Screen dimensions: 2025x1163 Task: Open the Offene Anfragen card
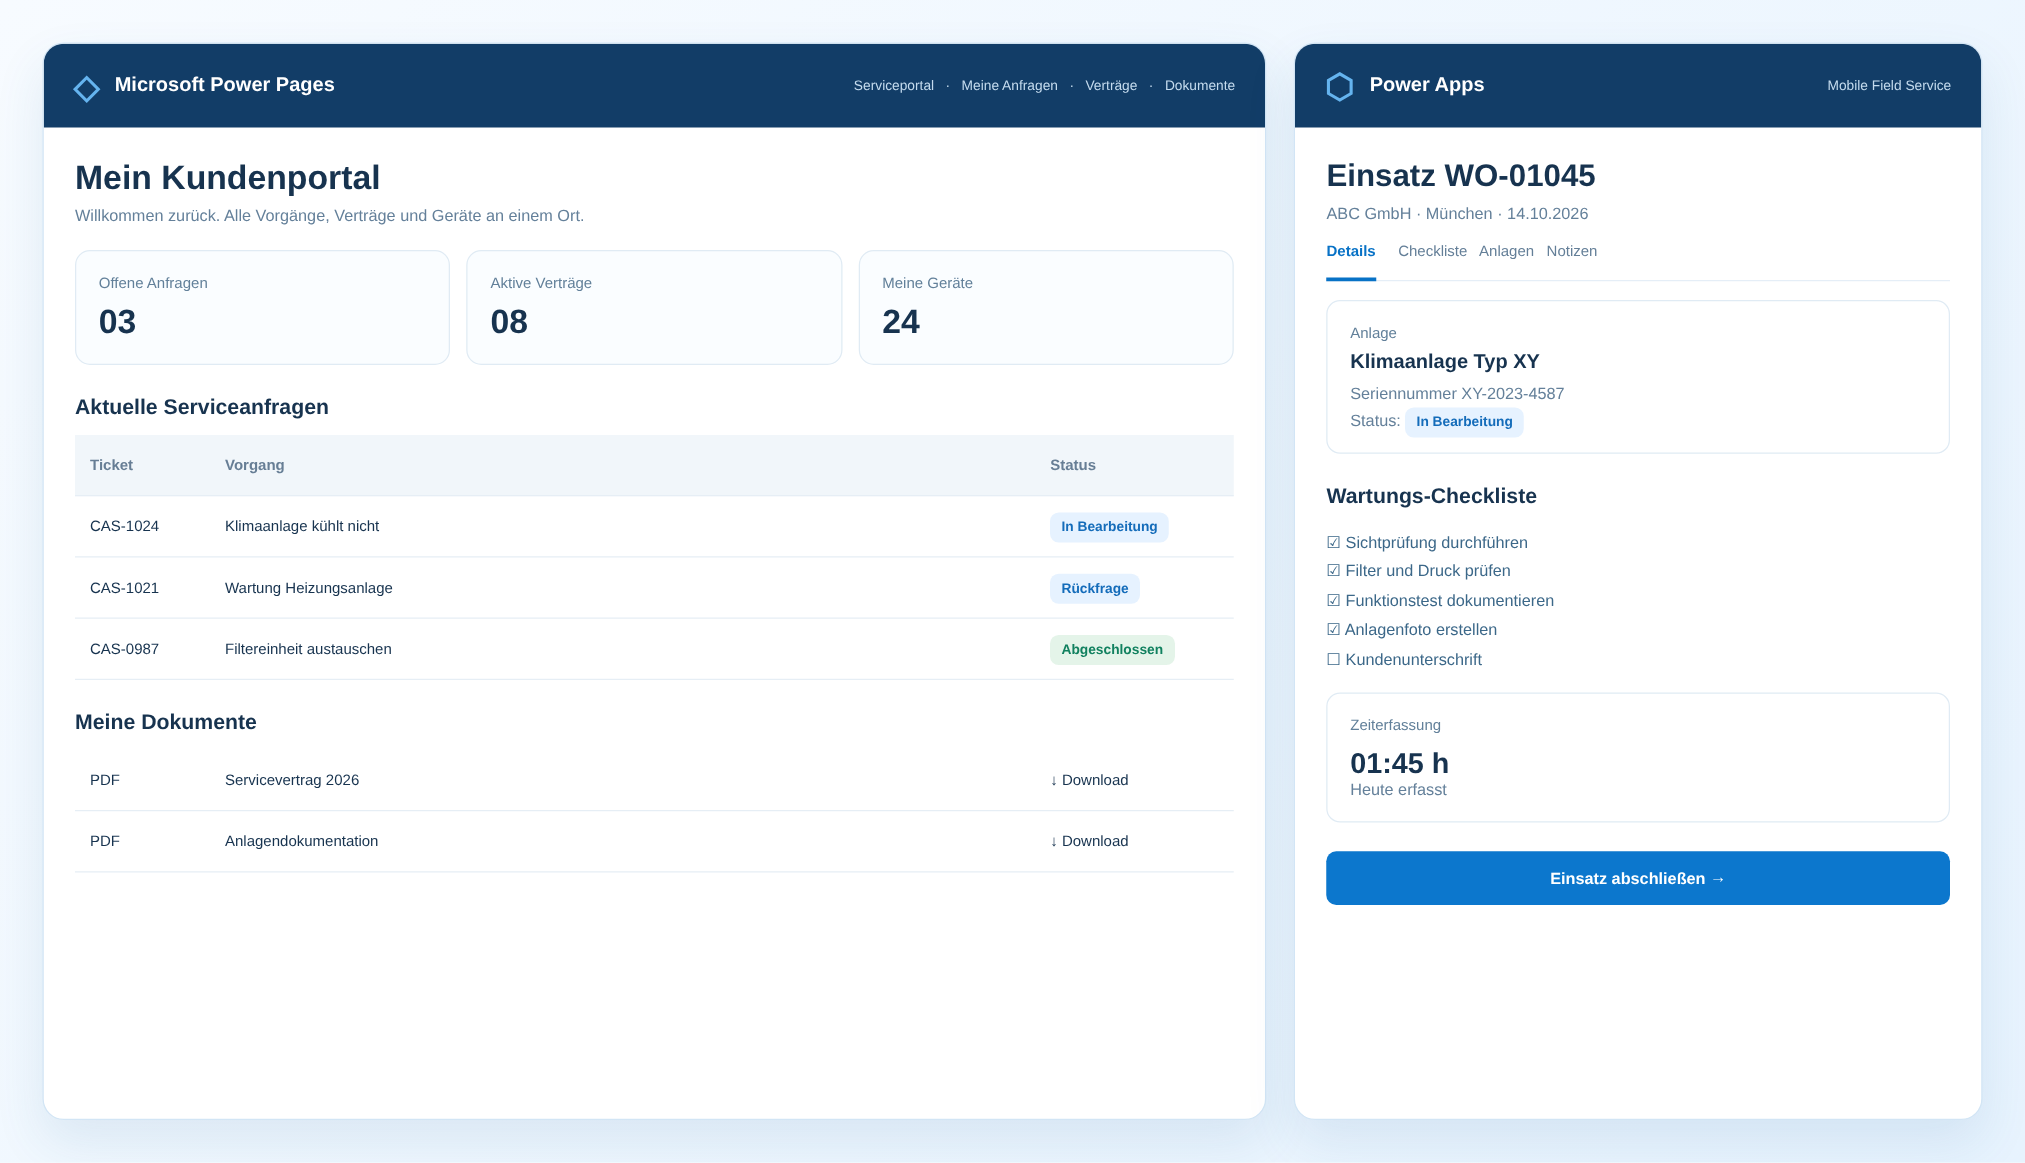(x=262, y=307)
